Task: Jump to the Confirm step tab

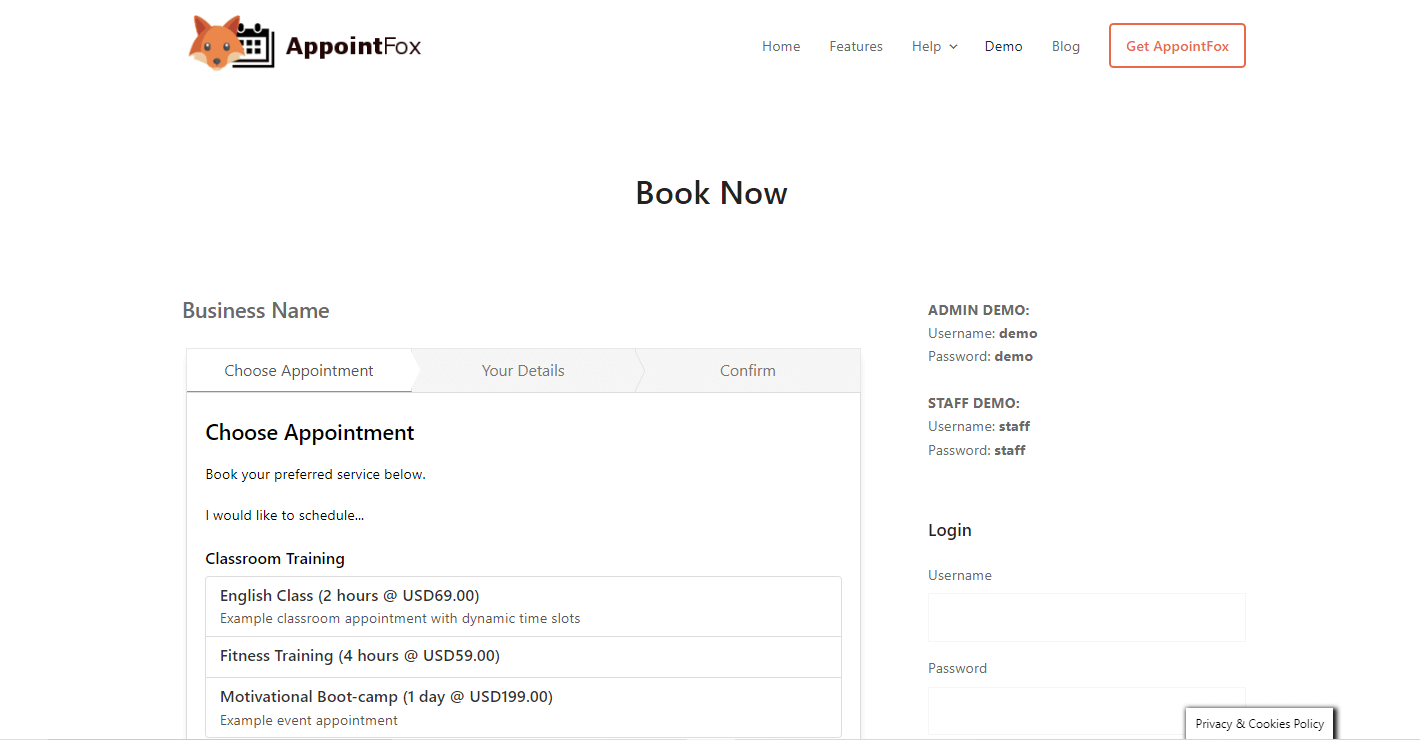Action: (x=748, y=371)
